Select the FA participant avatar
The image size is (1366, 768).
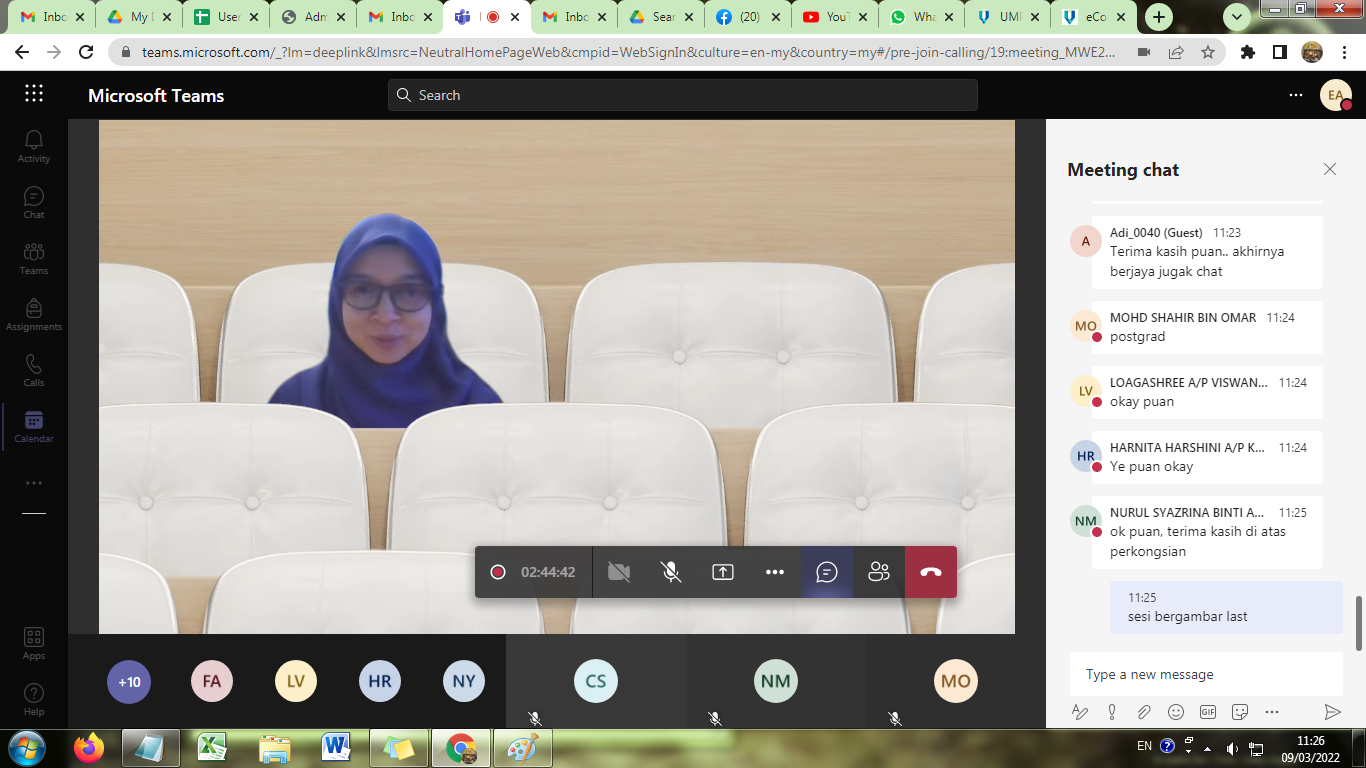click(212, 682)
